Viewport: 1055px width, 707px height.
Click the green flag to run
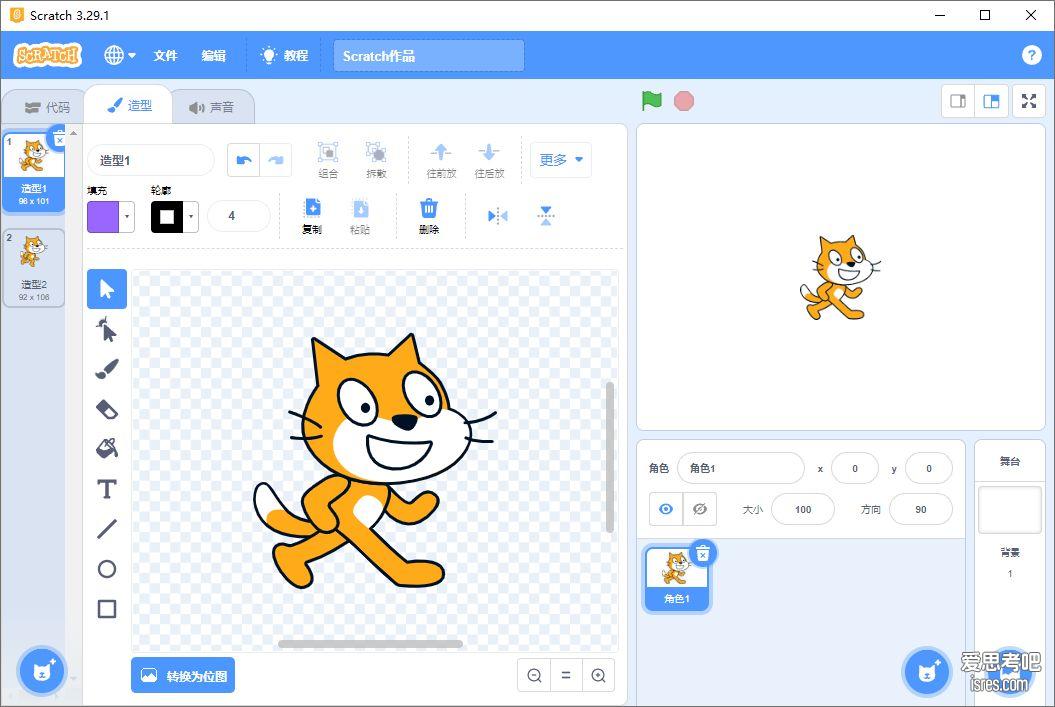tap(651, 101)
